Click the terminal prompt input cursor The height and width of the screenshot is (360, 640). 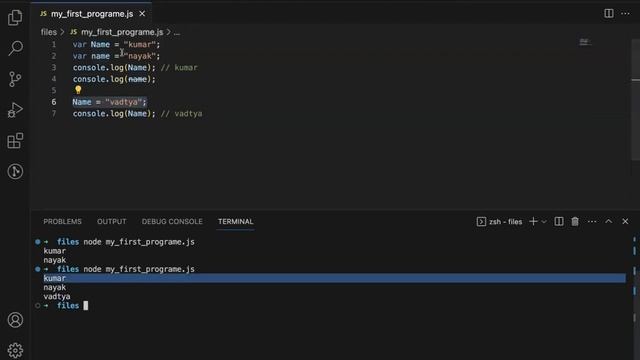click(86, 306)
